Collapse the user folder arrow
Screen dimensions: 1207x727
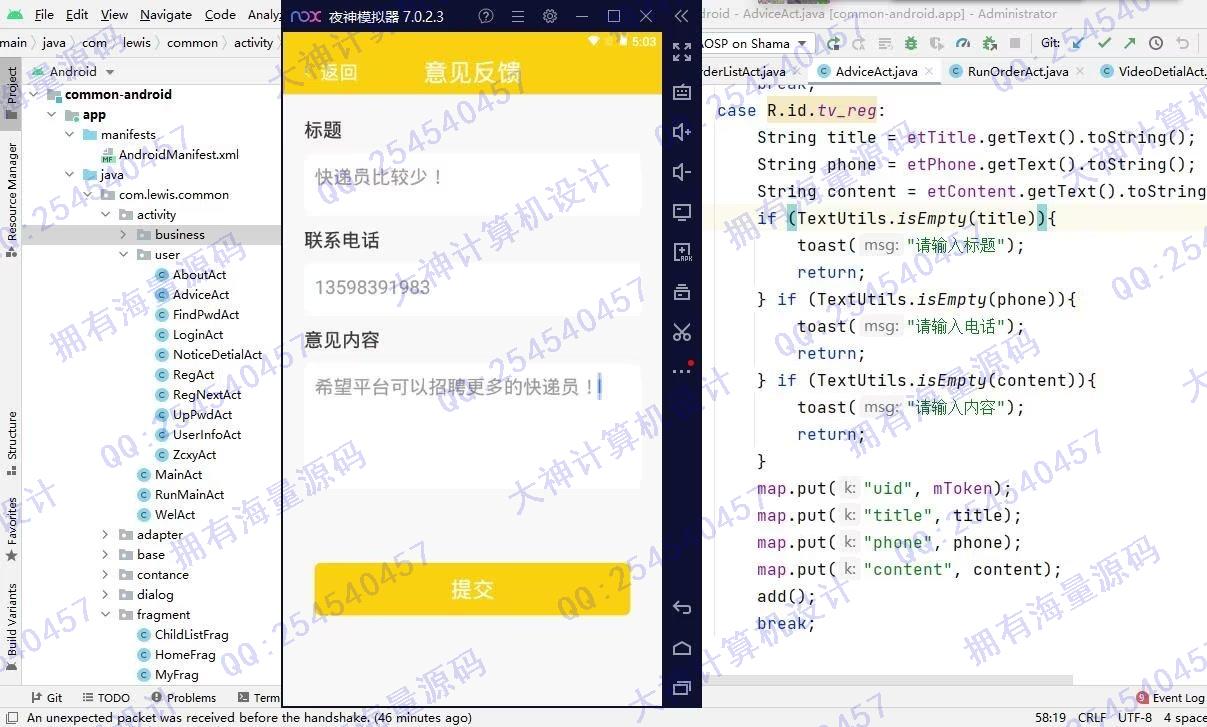124,255
